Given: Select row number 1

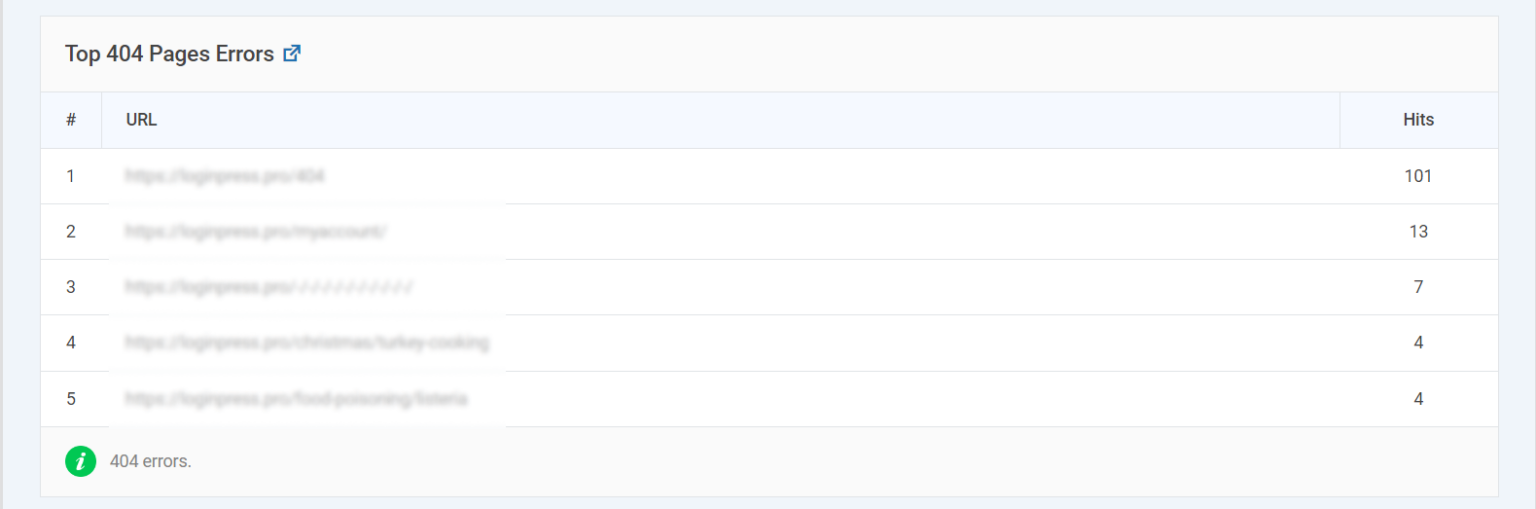Looking at the screenshot, I should (x=71, y=176).
